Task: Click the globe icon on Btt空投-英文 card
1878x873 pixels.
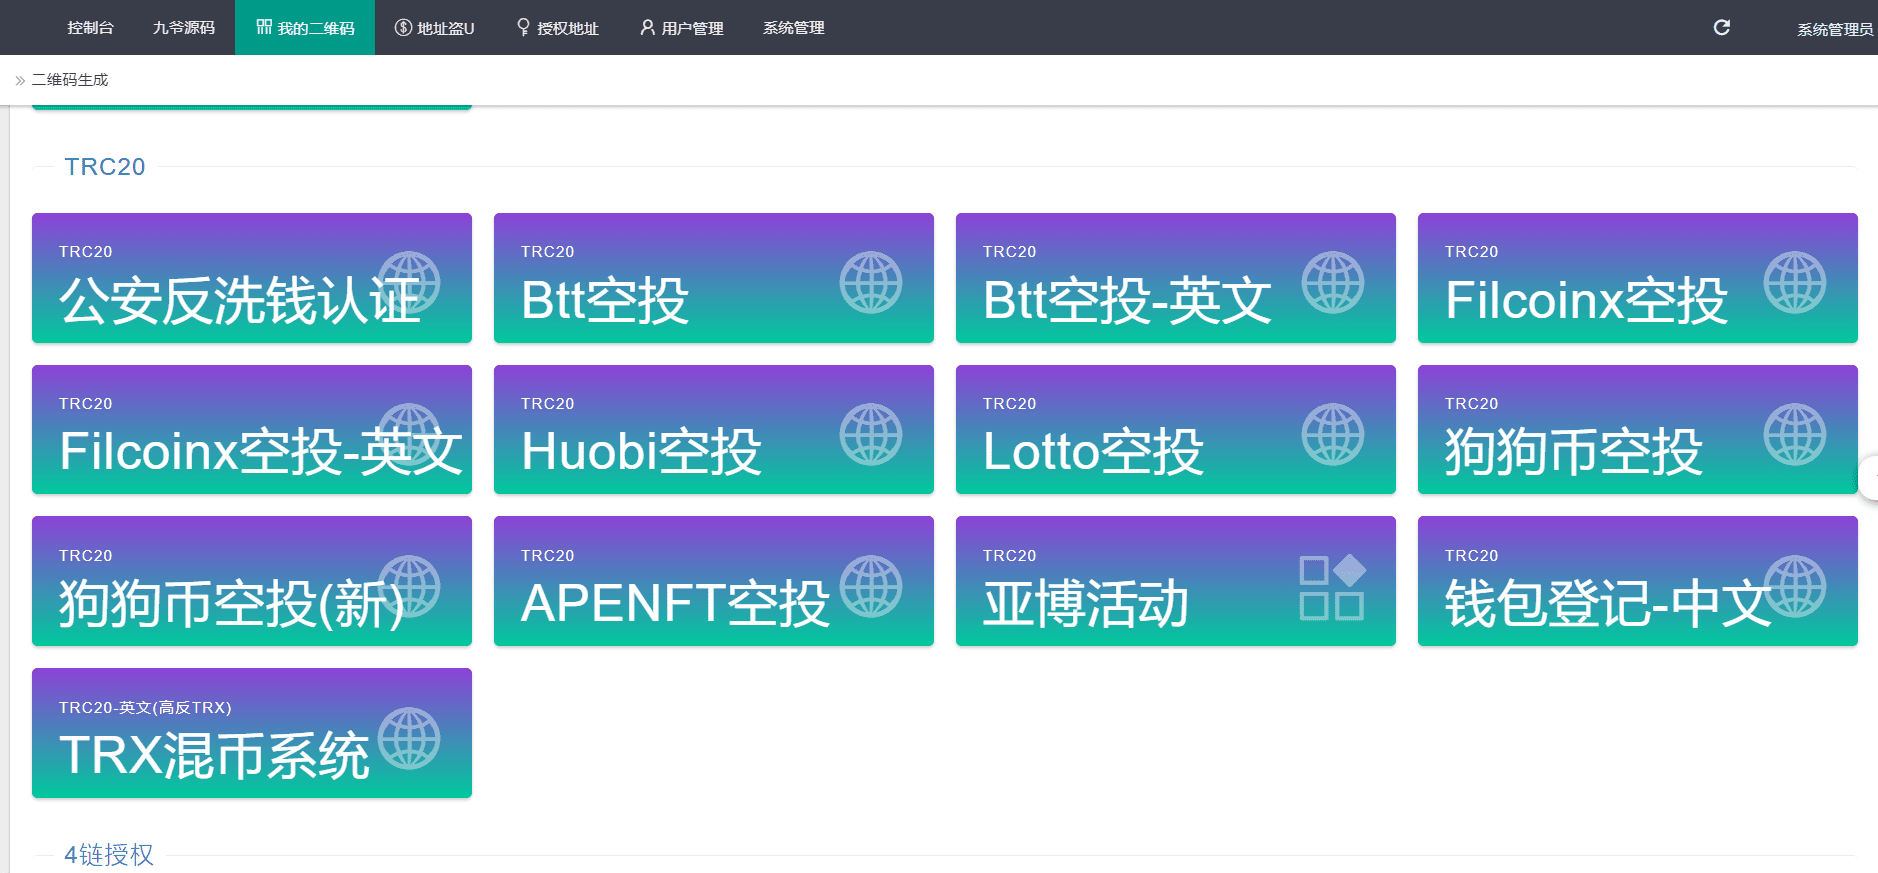Action: coord(1332,282)
